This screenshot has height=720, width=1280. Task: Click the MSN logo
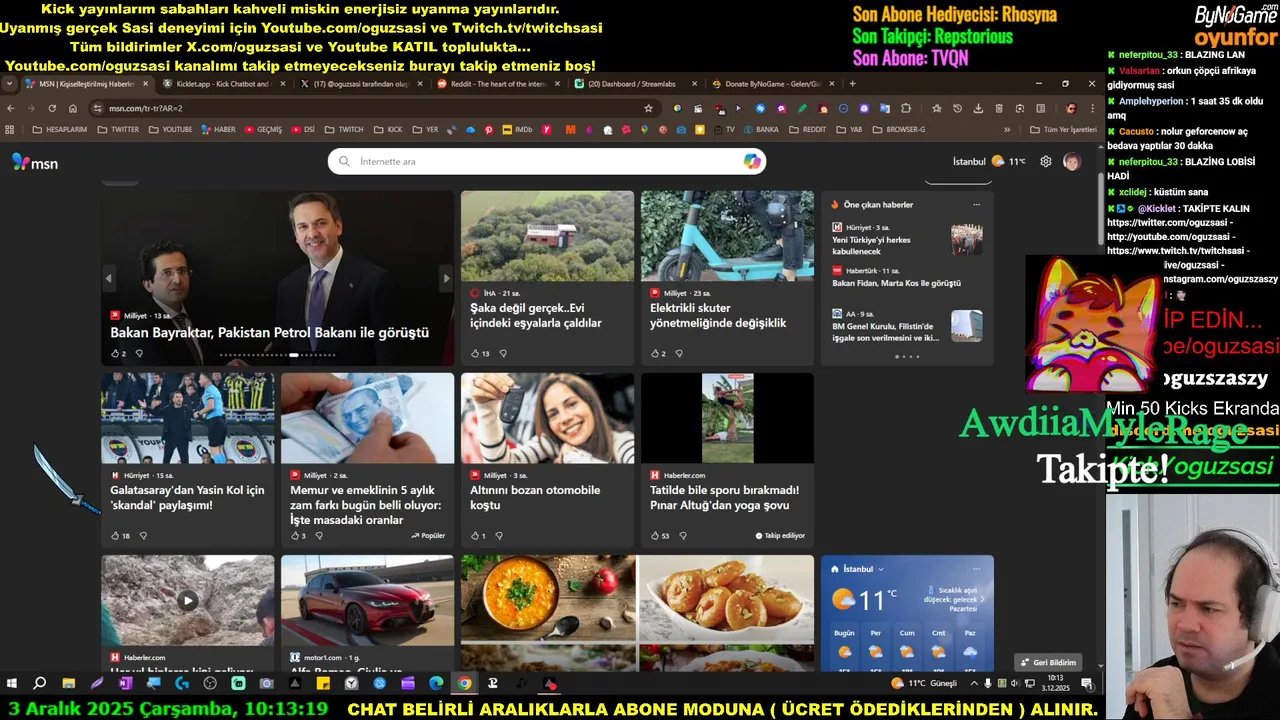point(35,162)
